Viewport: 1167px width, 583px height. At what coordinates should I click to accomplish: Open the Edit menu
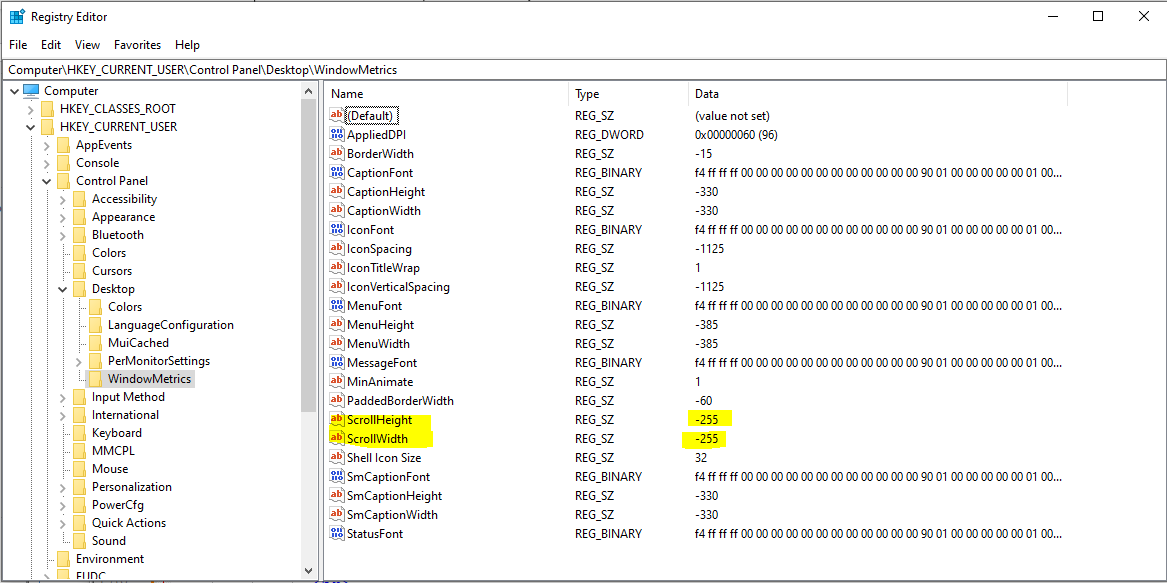[51, 45]
